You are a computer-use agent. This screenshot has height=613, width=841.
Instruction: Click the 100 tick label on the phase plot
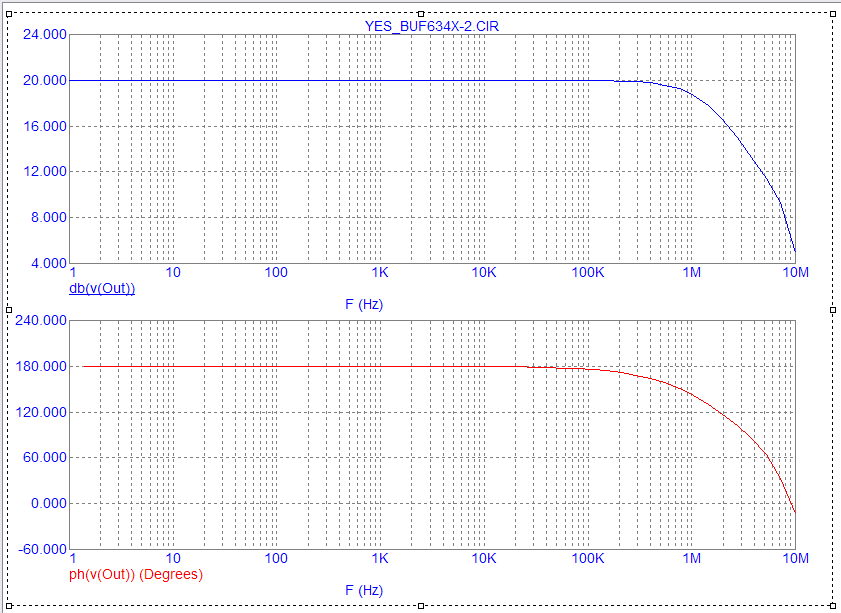[x=276, y=558]
